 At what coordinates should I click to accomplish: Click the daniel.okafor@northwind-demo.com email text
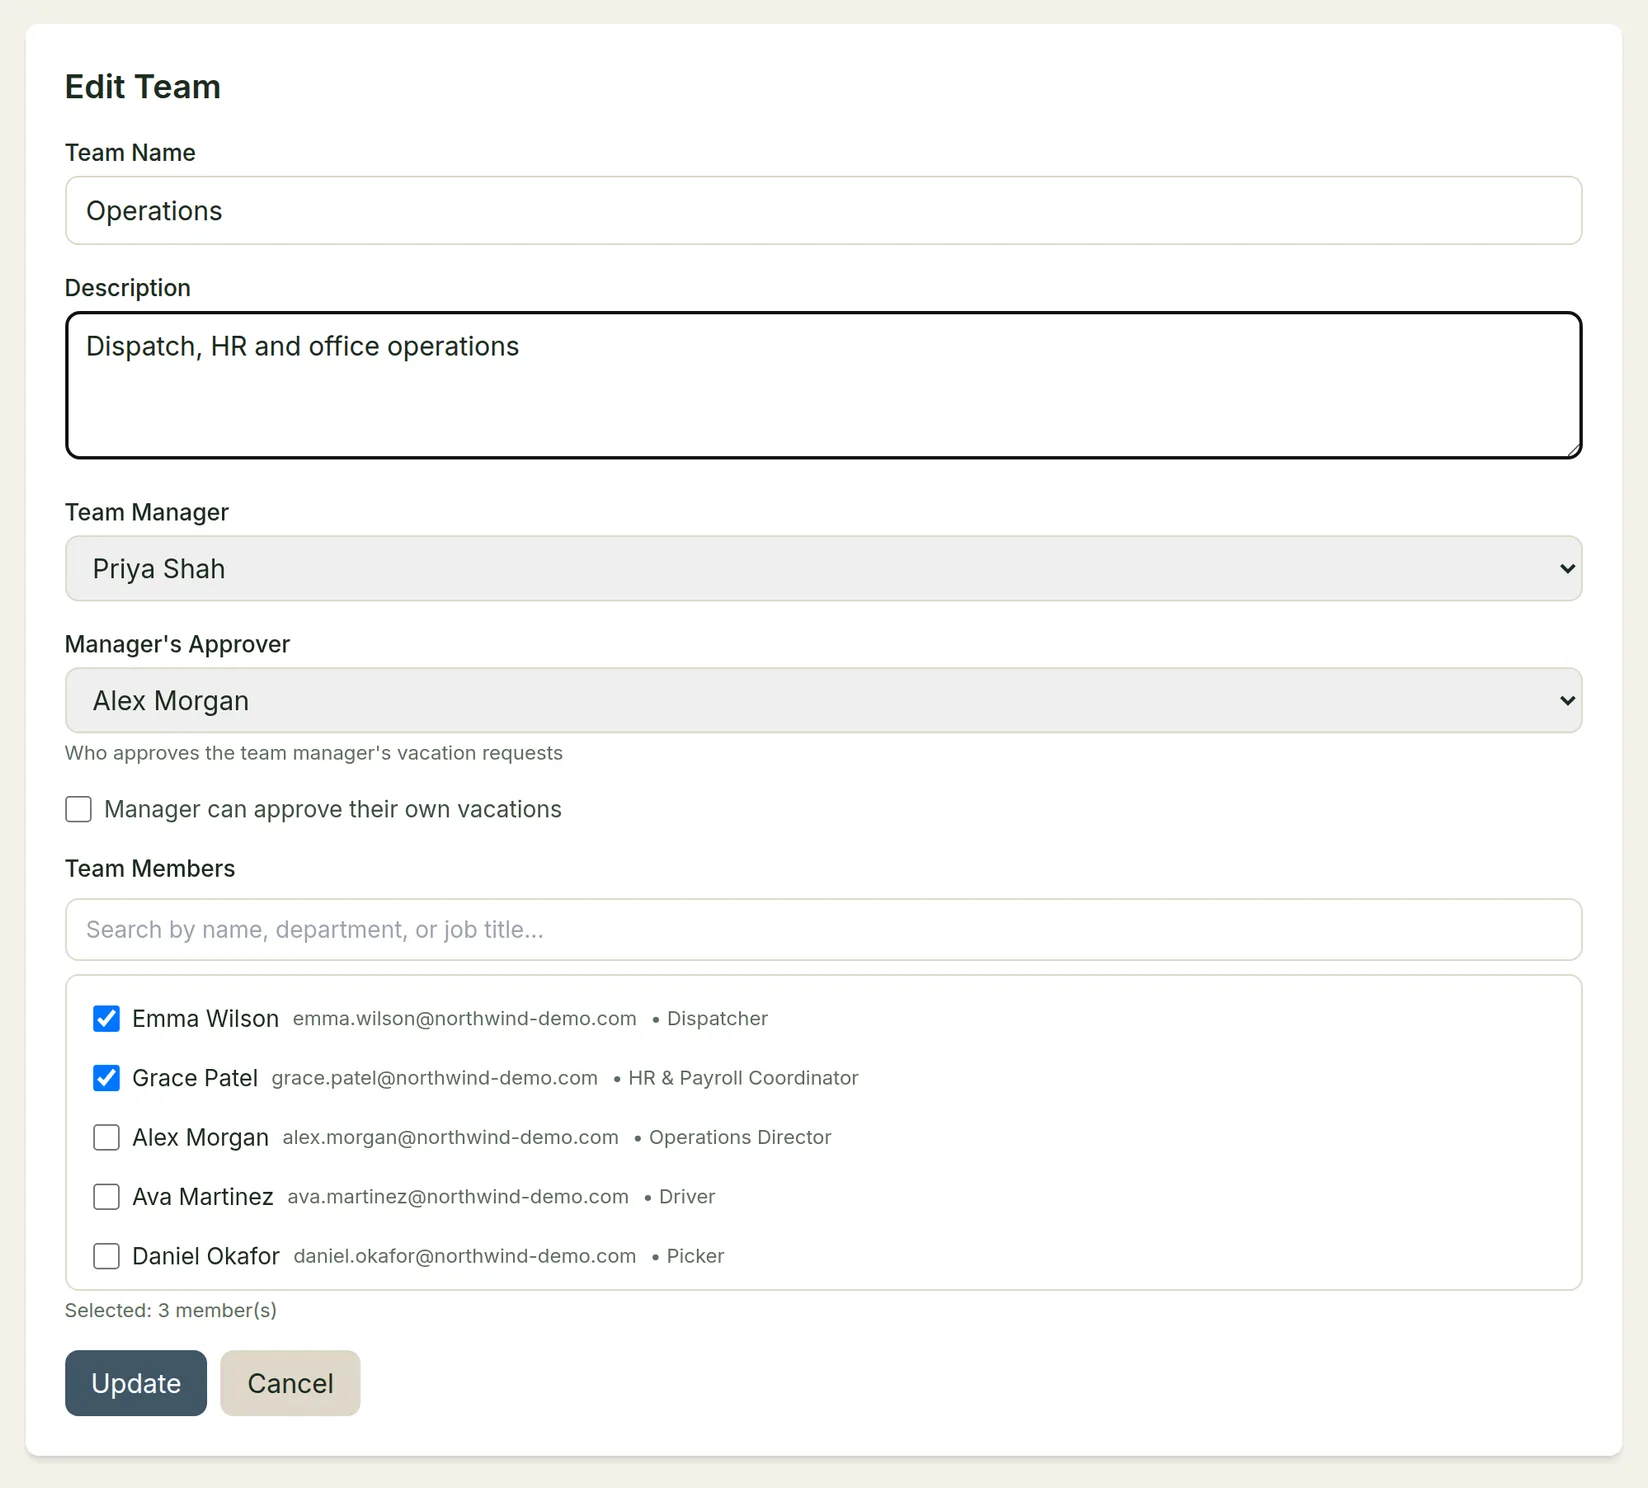tap(465, 1256)
